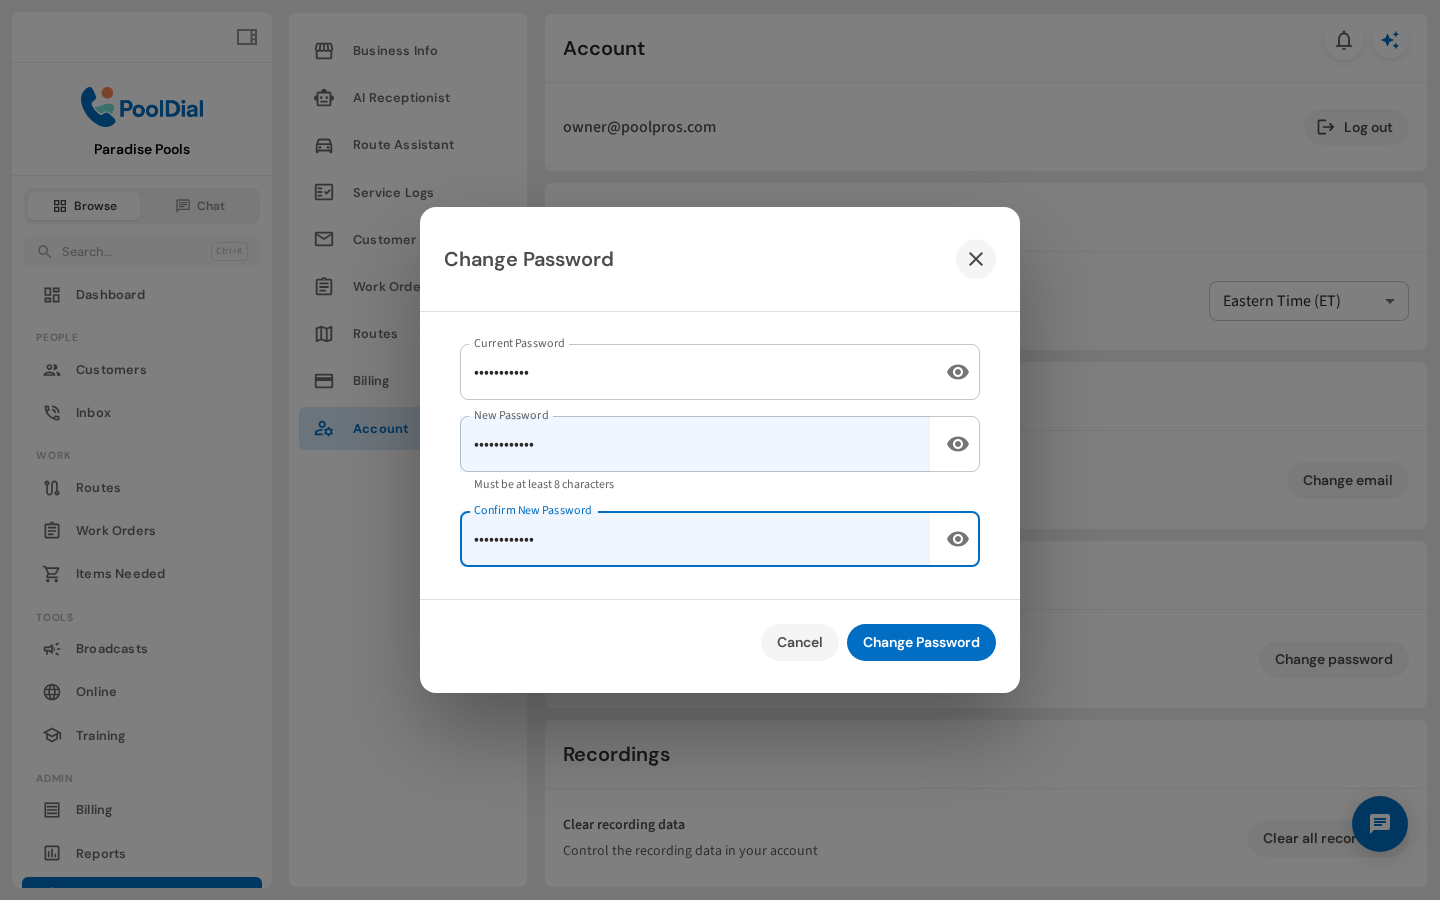Open Work Orders in left sidebar
Viewport: 1440px width, 900px height.
coord(142,531)
